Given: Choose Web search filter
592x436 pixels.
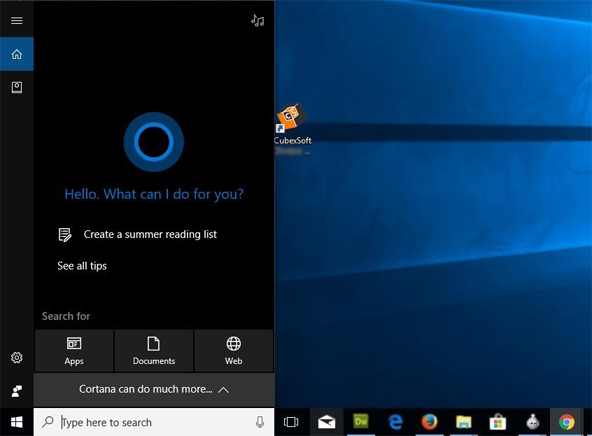Looking at the screenshot, I should coord(234,351).
